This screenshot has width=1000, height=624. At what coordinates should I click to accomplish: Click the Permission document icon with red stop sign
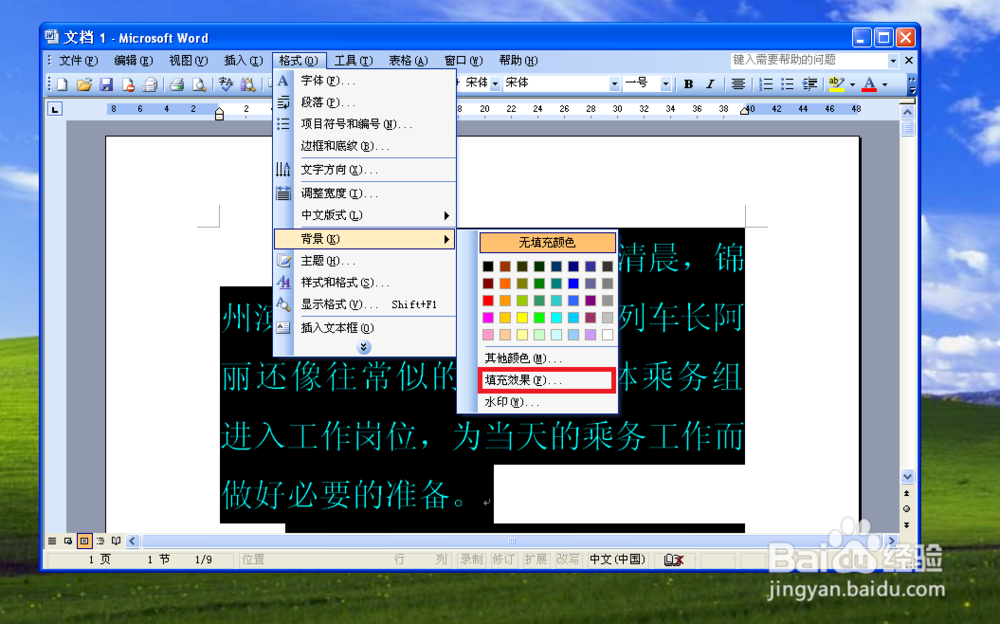coord(128,84)
